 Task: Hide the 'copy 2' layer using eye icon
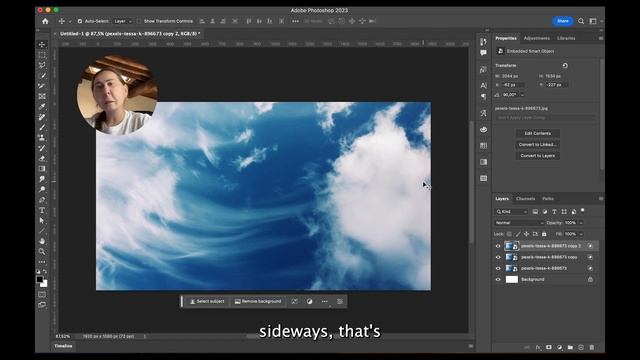coord(498,246)
